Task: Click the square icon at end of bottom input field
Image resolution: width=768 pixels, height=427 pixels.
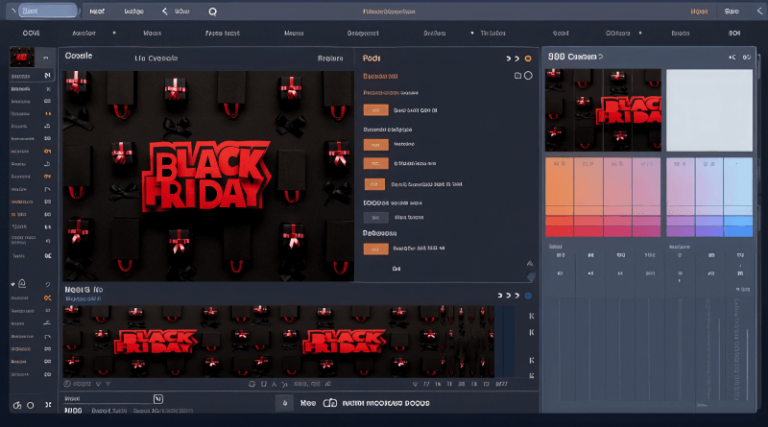Action: [x=158, y=399]
